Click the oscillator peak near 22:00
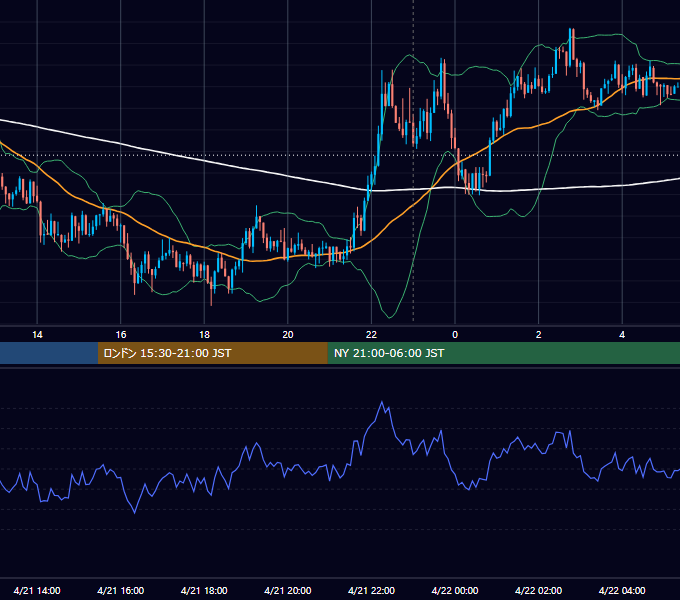Viewport: 680px width, 600px height. [382, 402]
